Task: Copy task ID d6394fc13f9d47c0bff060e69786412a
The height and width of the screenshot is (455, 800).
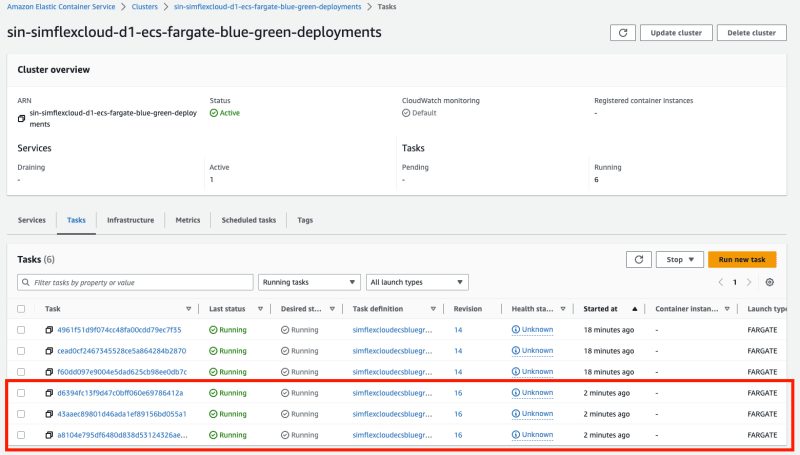Action: pyautogui.click(x=49, y=393)
